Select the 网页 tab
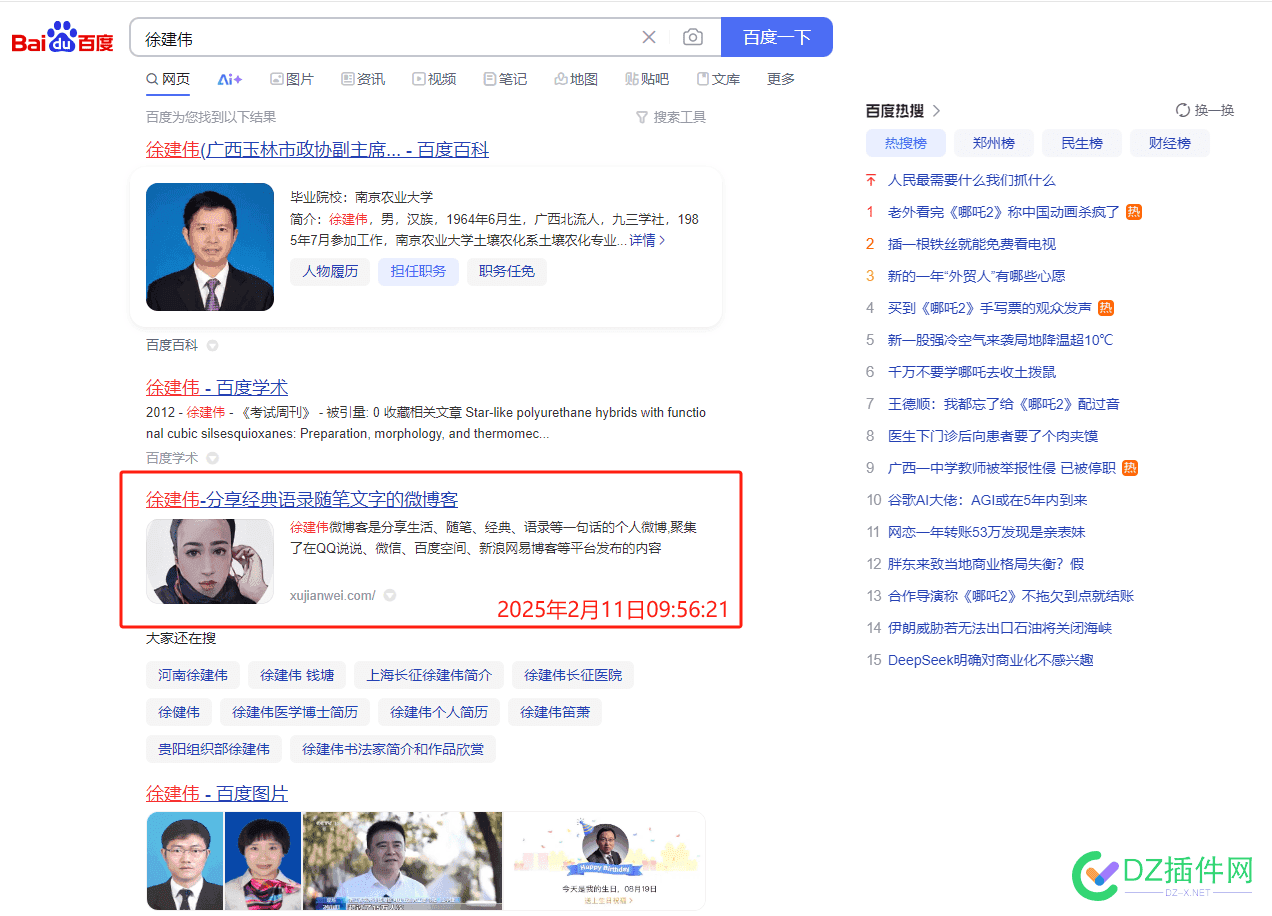 pos(168,79)
